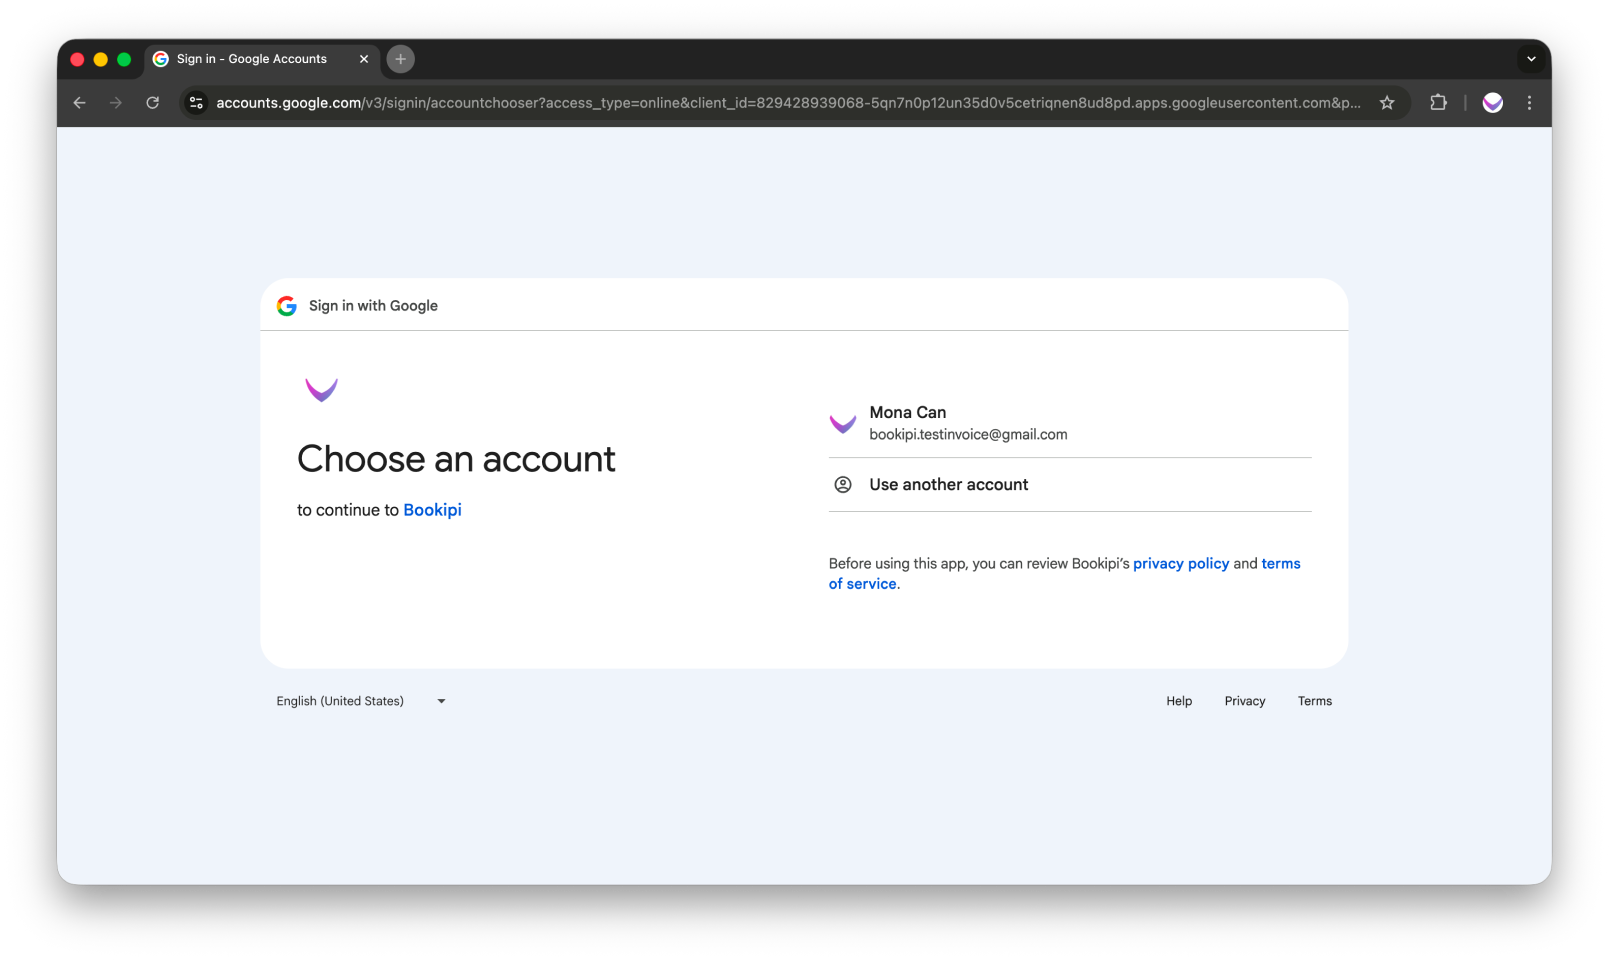The image size is (1609, 960).
Task: Click the bookmark star in the address bar
Action: [x=1387, y=102]
